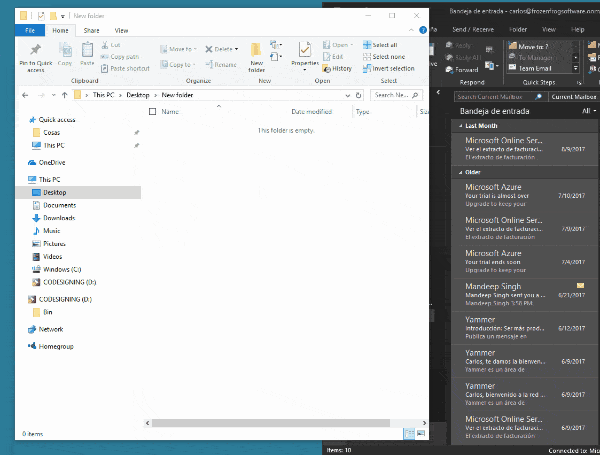Go up one folder level arrow
This screenshot has height=455, width=600.
64,95
